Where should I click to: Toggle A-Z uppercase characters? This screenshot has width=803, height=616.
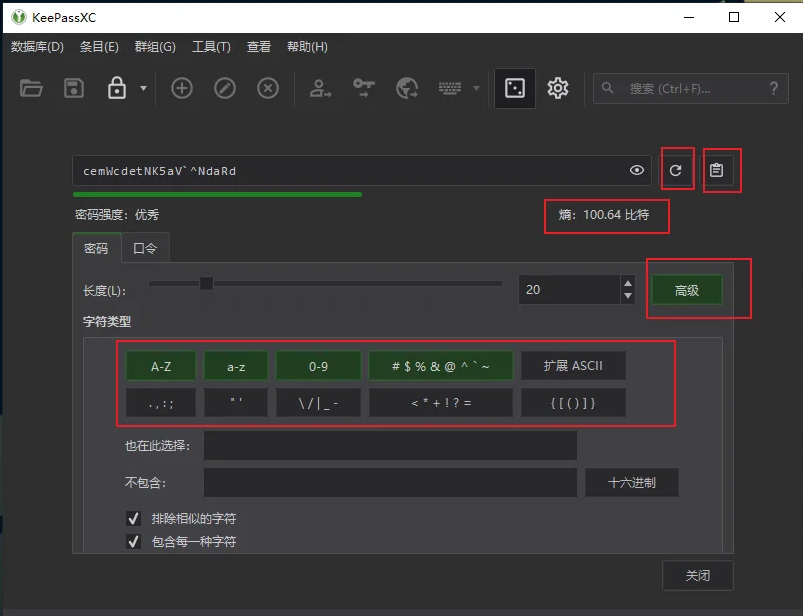(x=161, y=366)
